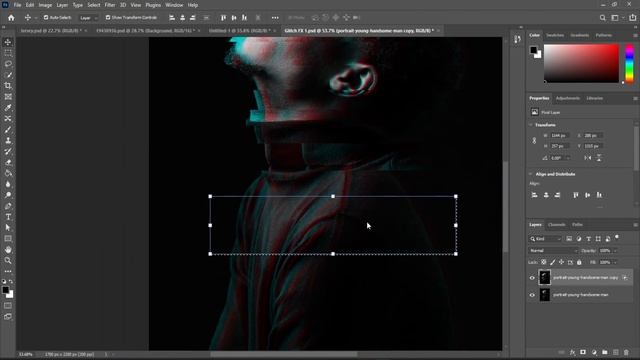The height and width of the screenshot is (360, 640).
Task: Select the Rectangular Marquee tool
Action: click(8, 53)
